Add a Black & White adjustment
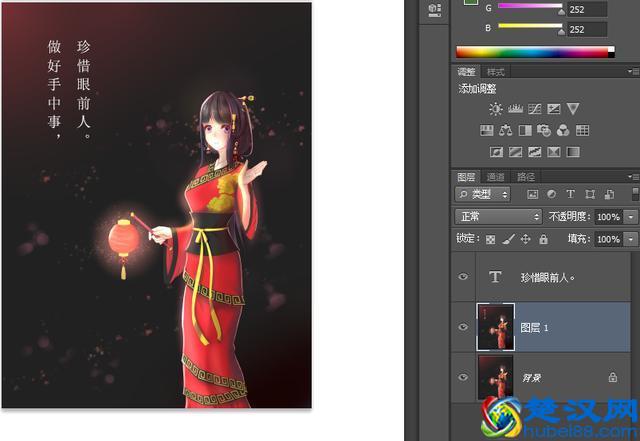This screenshot has width=640, height=441. click(x=525, y=130)
